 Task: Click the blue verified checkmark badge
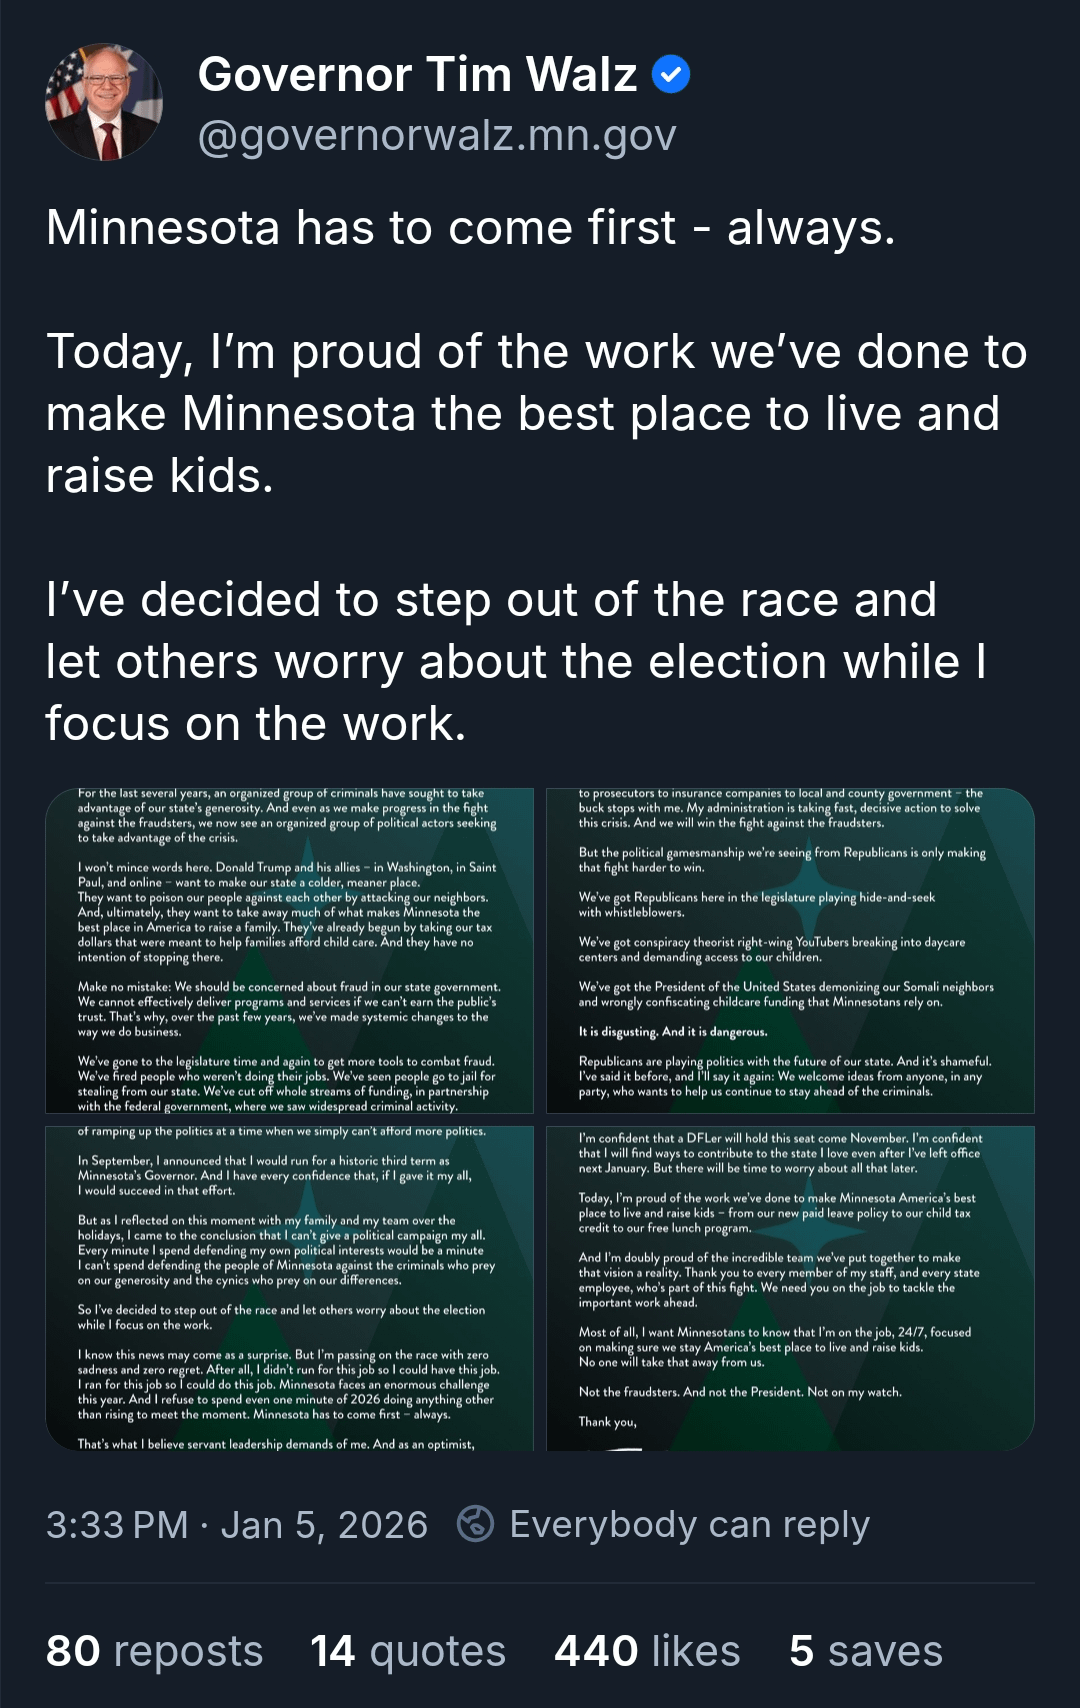[671, 74]
